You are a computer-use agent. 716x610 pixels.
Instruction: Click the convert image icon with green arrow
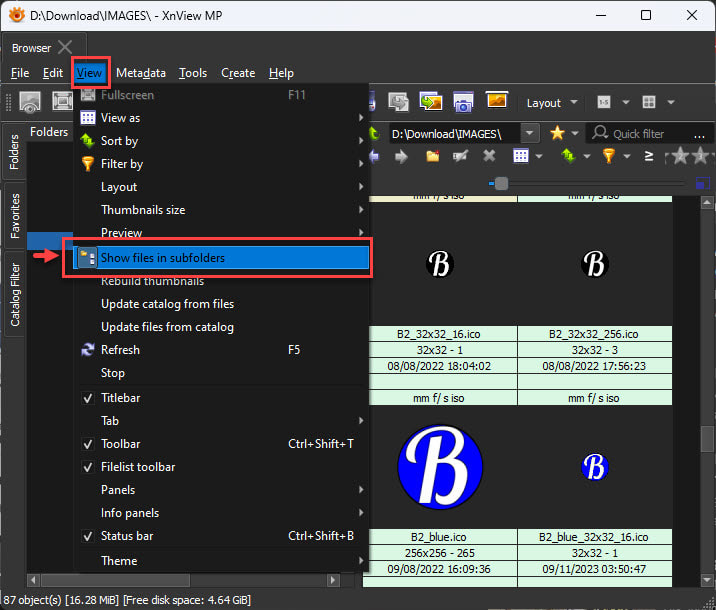click(x=431, y=102)
